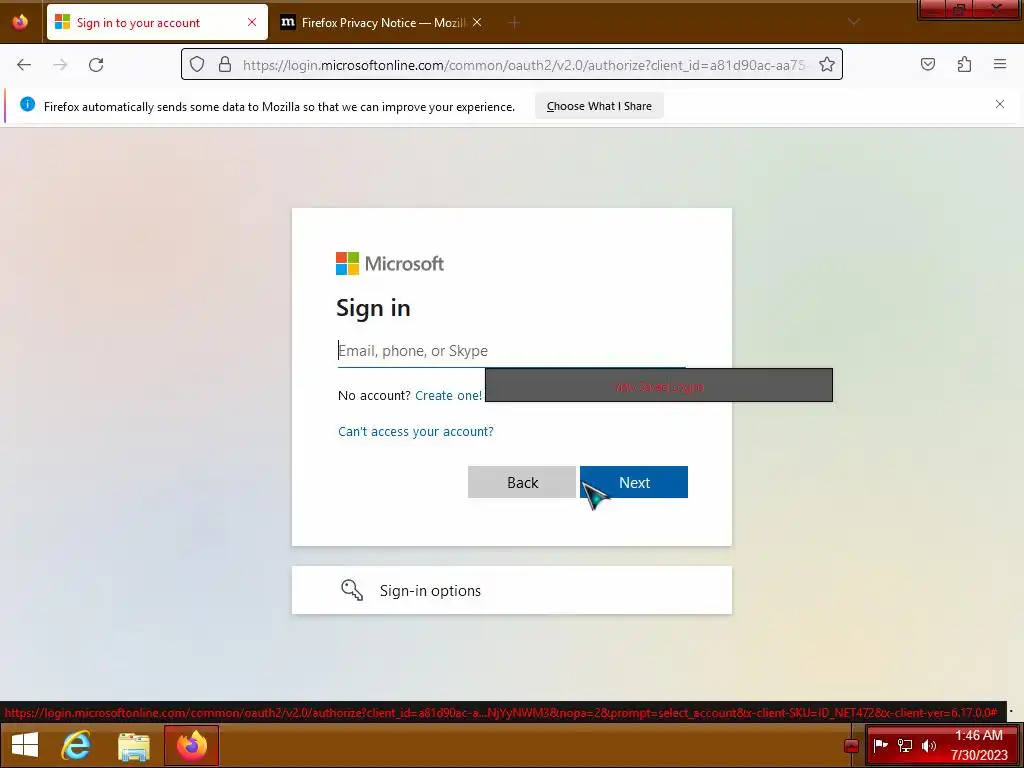This screenshot has width=1024, height=768.
Task: Click the red tray icon left of the flag
Action: coord(851,746)
